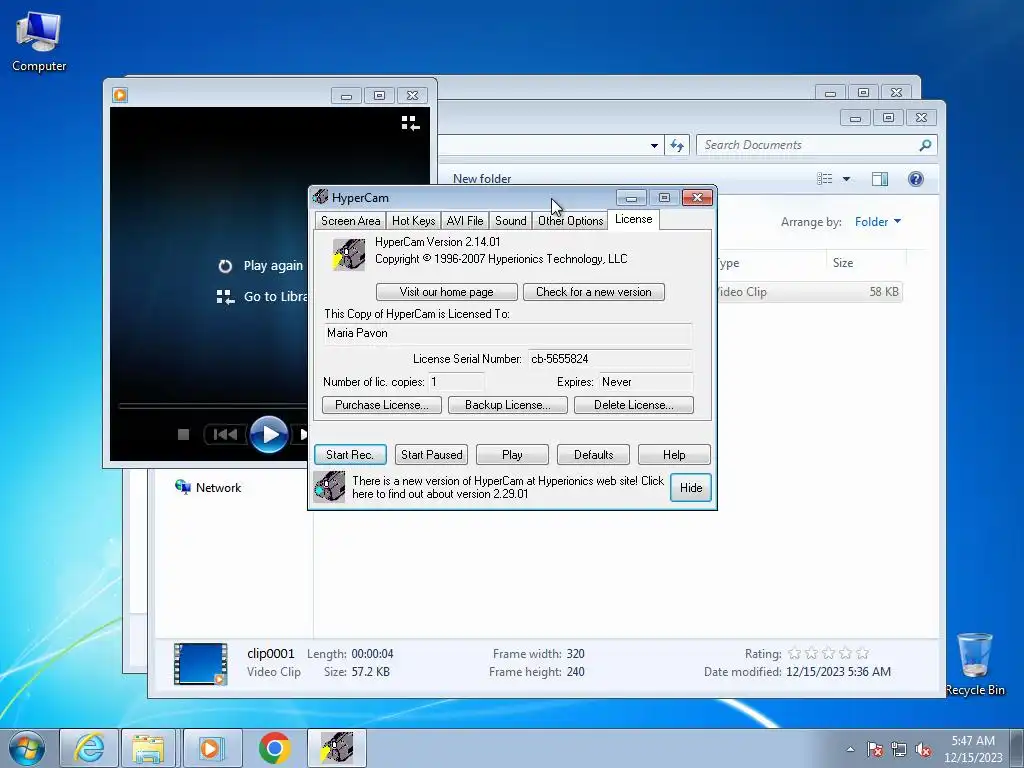Start recording with Start Rec. button

[350, 455]
